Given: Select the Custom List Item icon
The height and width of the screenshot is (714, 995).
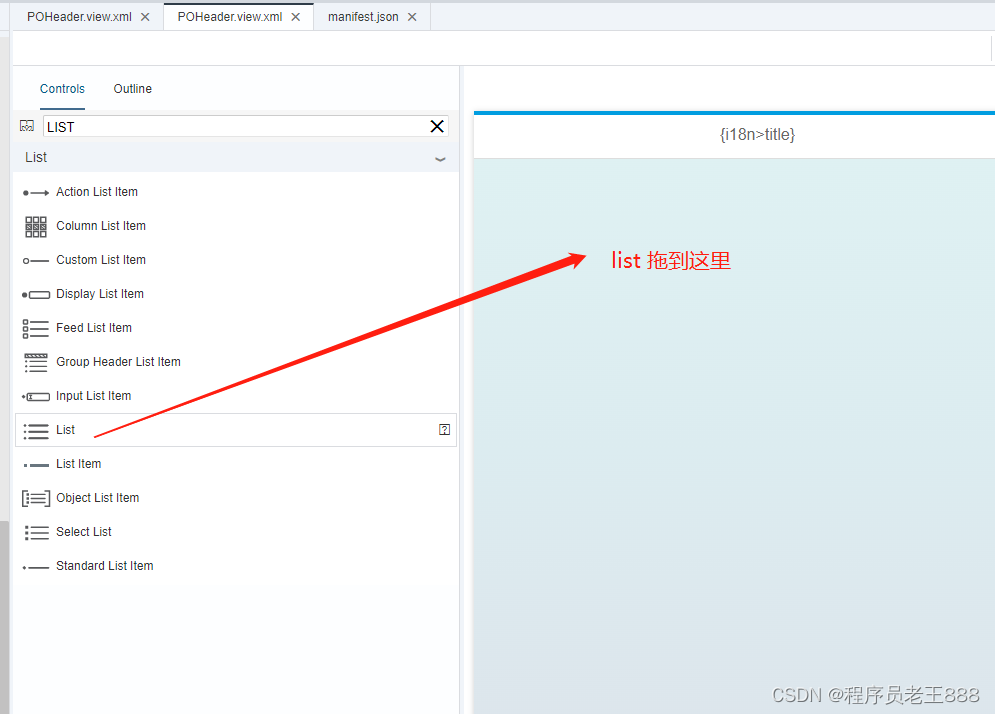Looking at the screenshot, I should point(36,261).
